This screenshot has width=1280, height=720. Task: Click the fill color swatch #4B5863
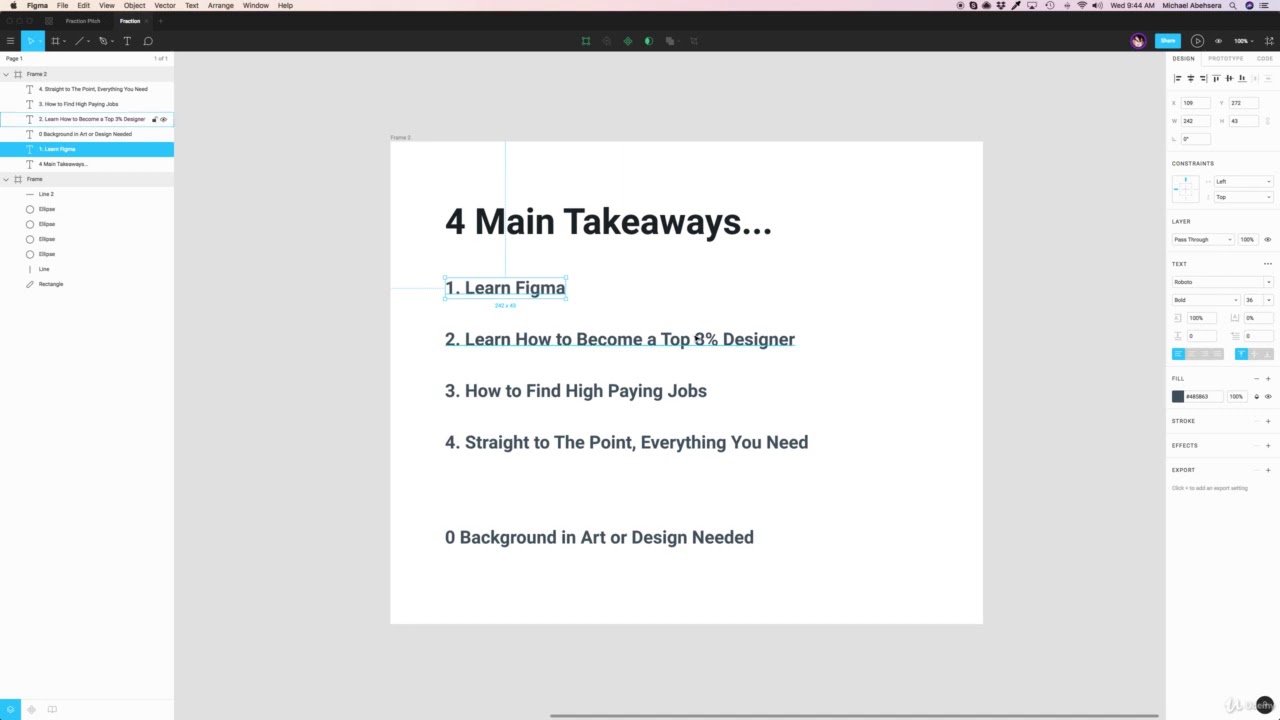(x=1178, y=397)
